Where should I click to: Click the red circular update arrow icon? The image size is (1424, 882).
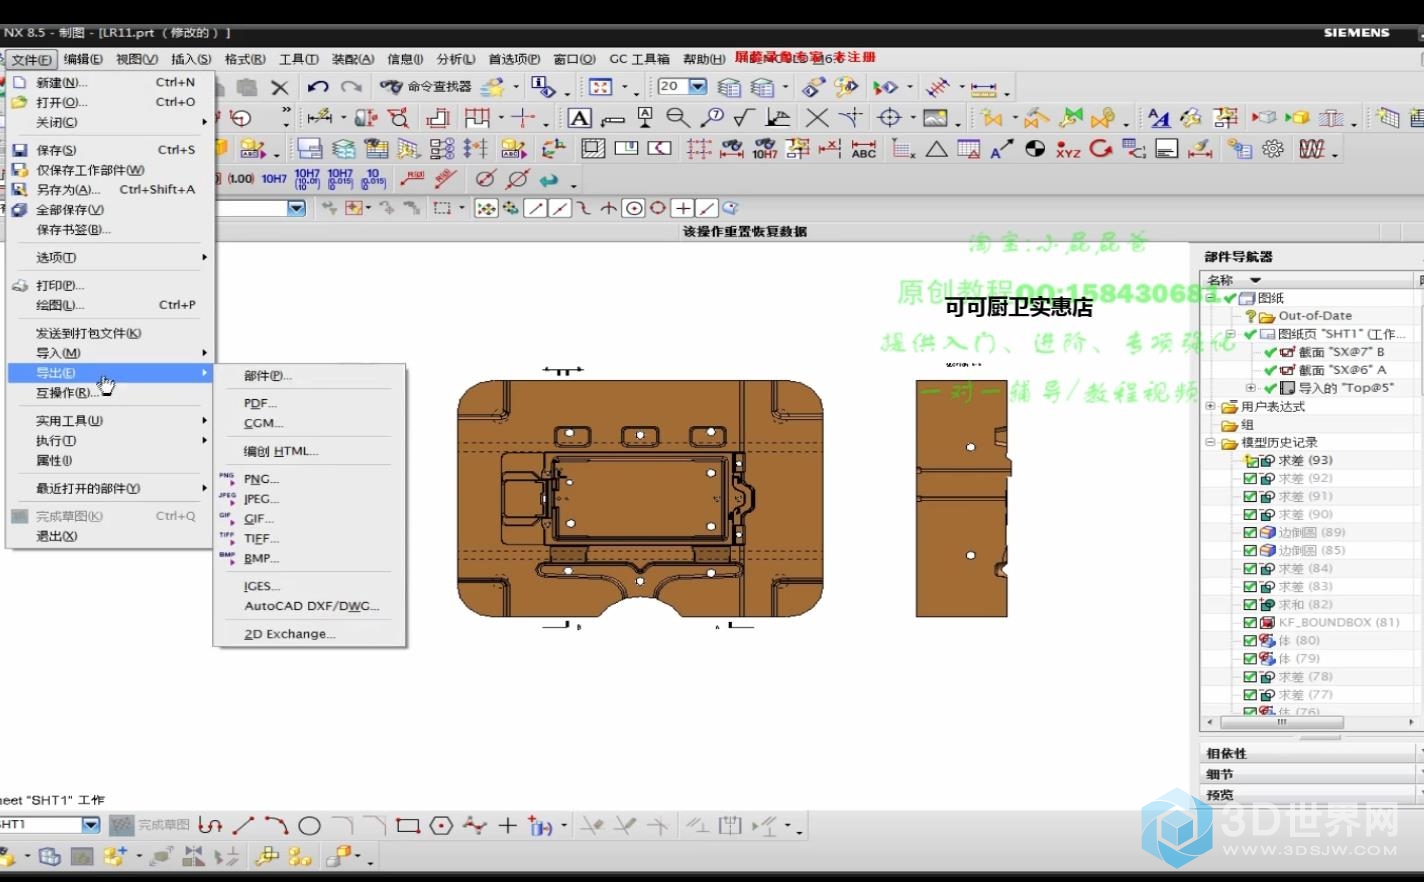(1101, 149)
